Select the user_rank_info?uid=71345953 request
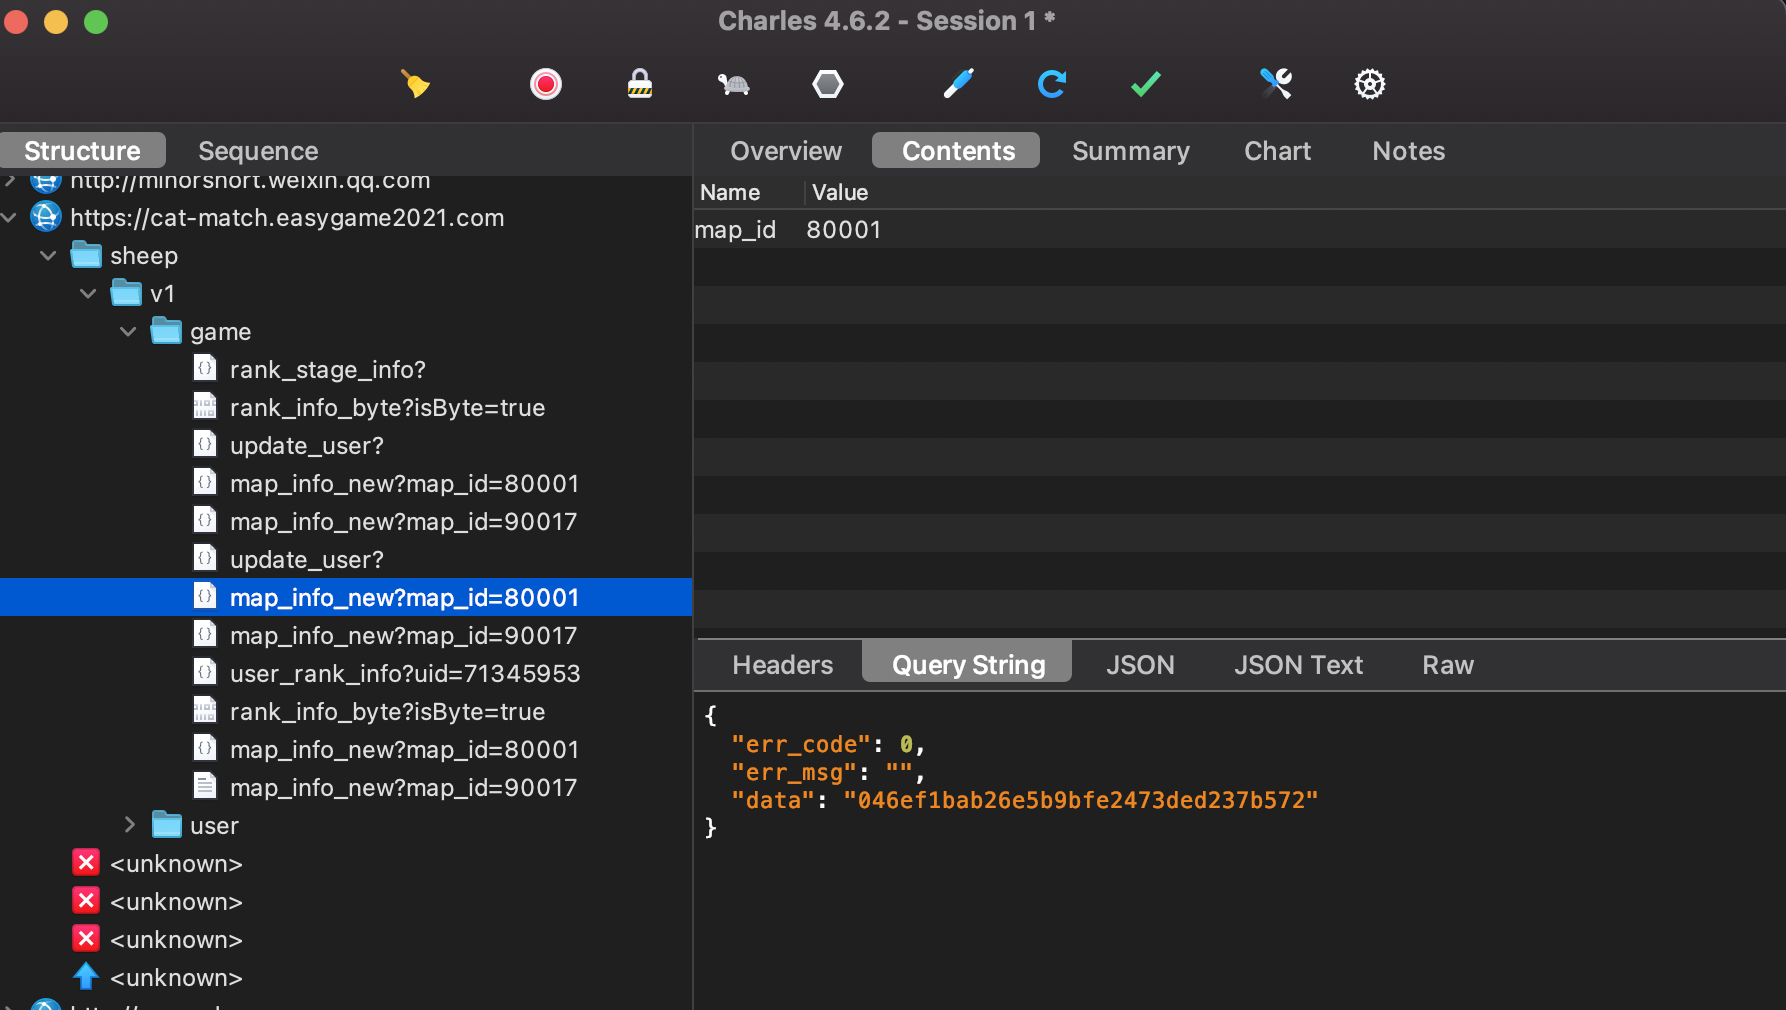Screen dimensions: 1786x1010 pos(405,673)
